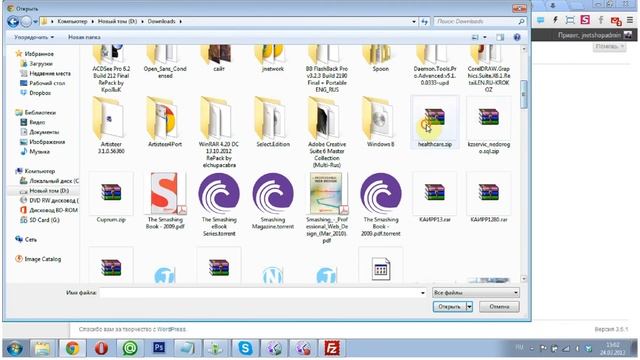The height and width of the screenshot is (360, 640).
Task: Toggle the preview pane button
Action: pyautogui.click(x=500, y=37)
